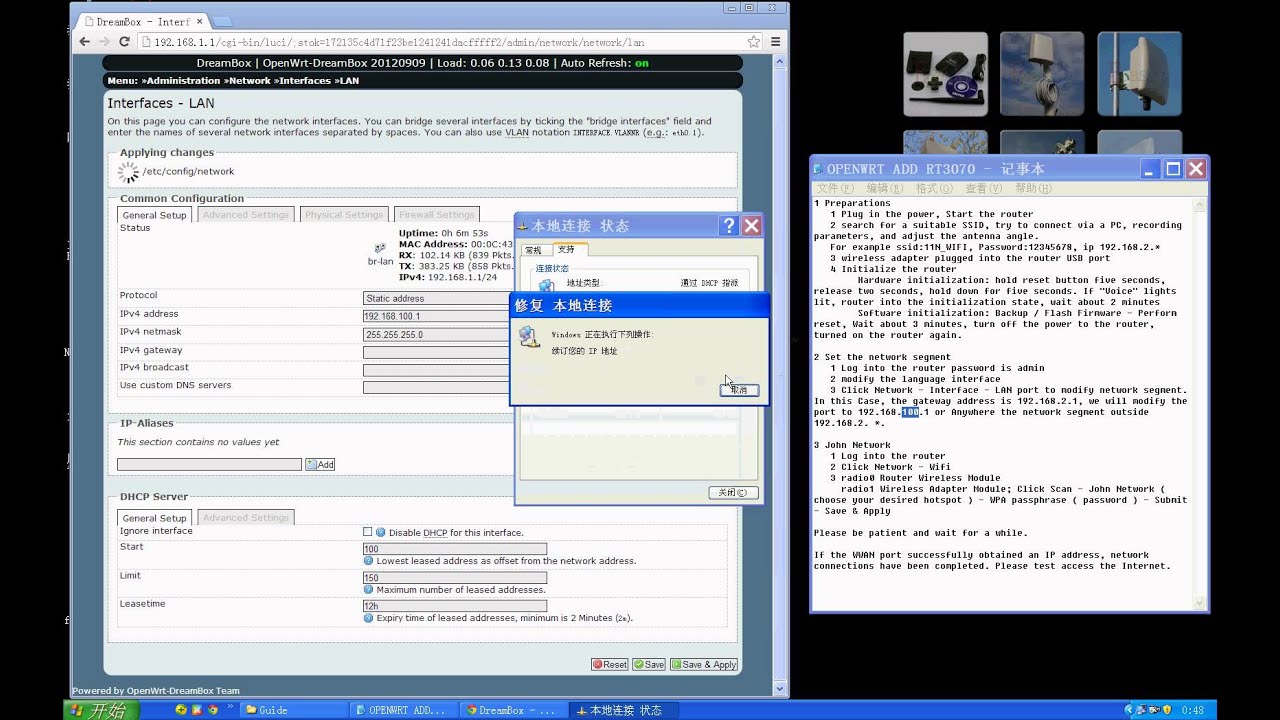Screen dimensions: 1280x720
Task: Click the Notepad vertical scrollbar
Action: [1199, 402]
